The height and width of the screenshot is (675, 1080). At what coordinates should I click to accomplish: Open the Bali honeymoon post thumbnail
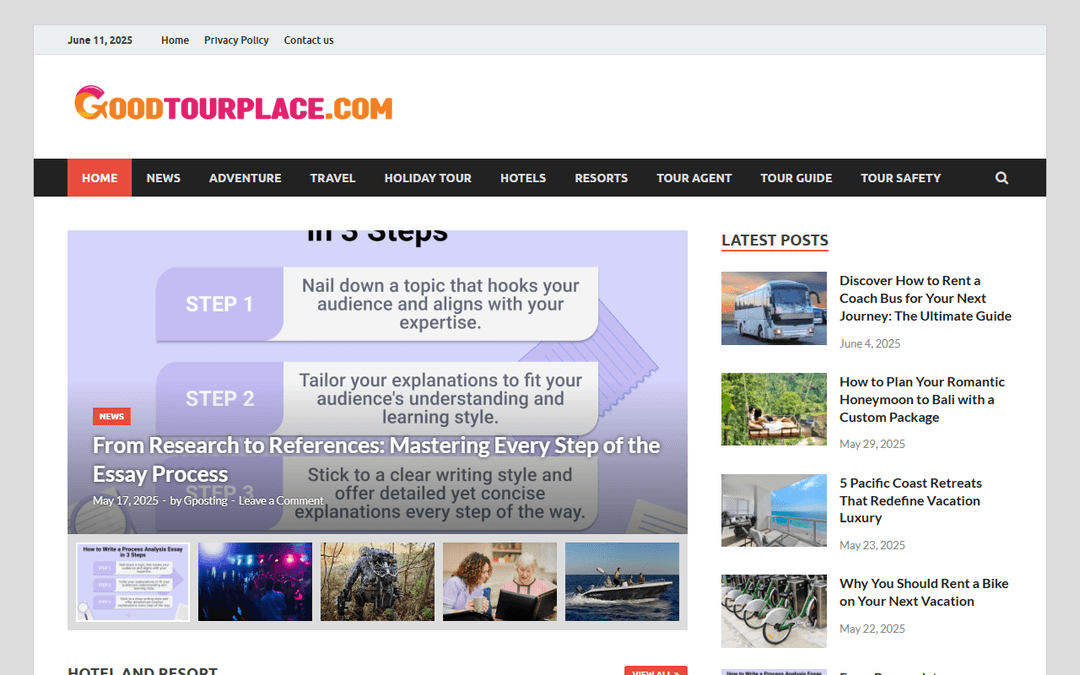tap(774, 409)
